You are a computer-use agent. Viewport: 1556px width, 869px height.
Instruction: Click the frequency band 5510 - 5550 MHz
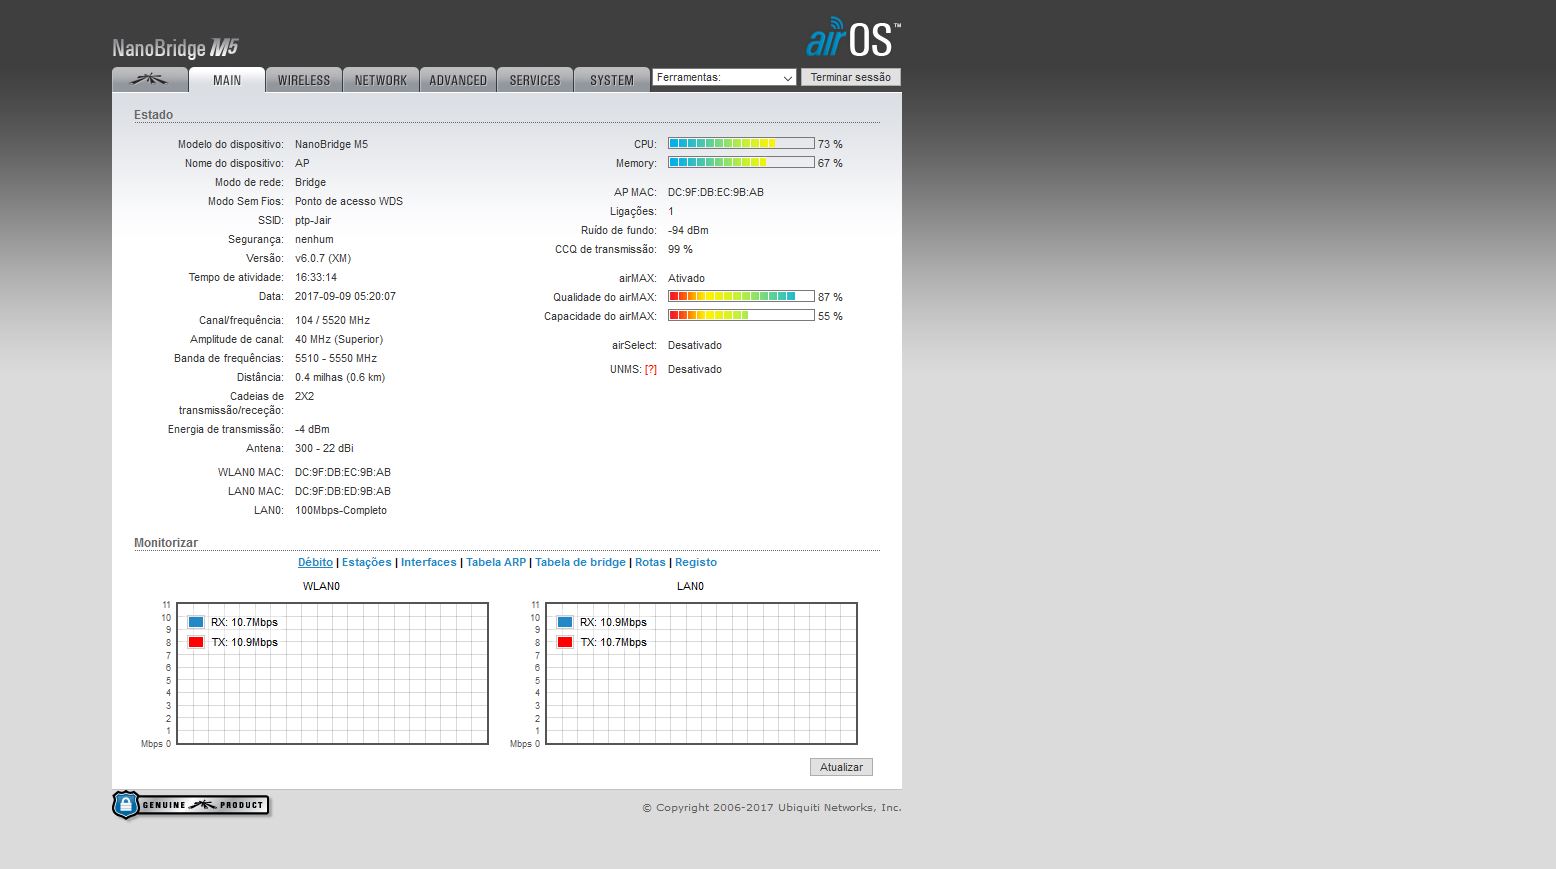tap(336, 359)
